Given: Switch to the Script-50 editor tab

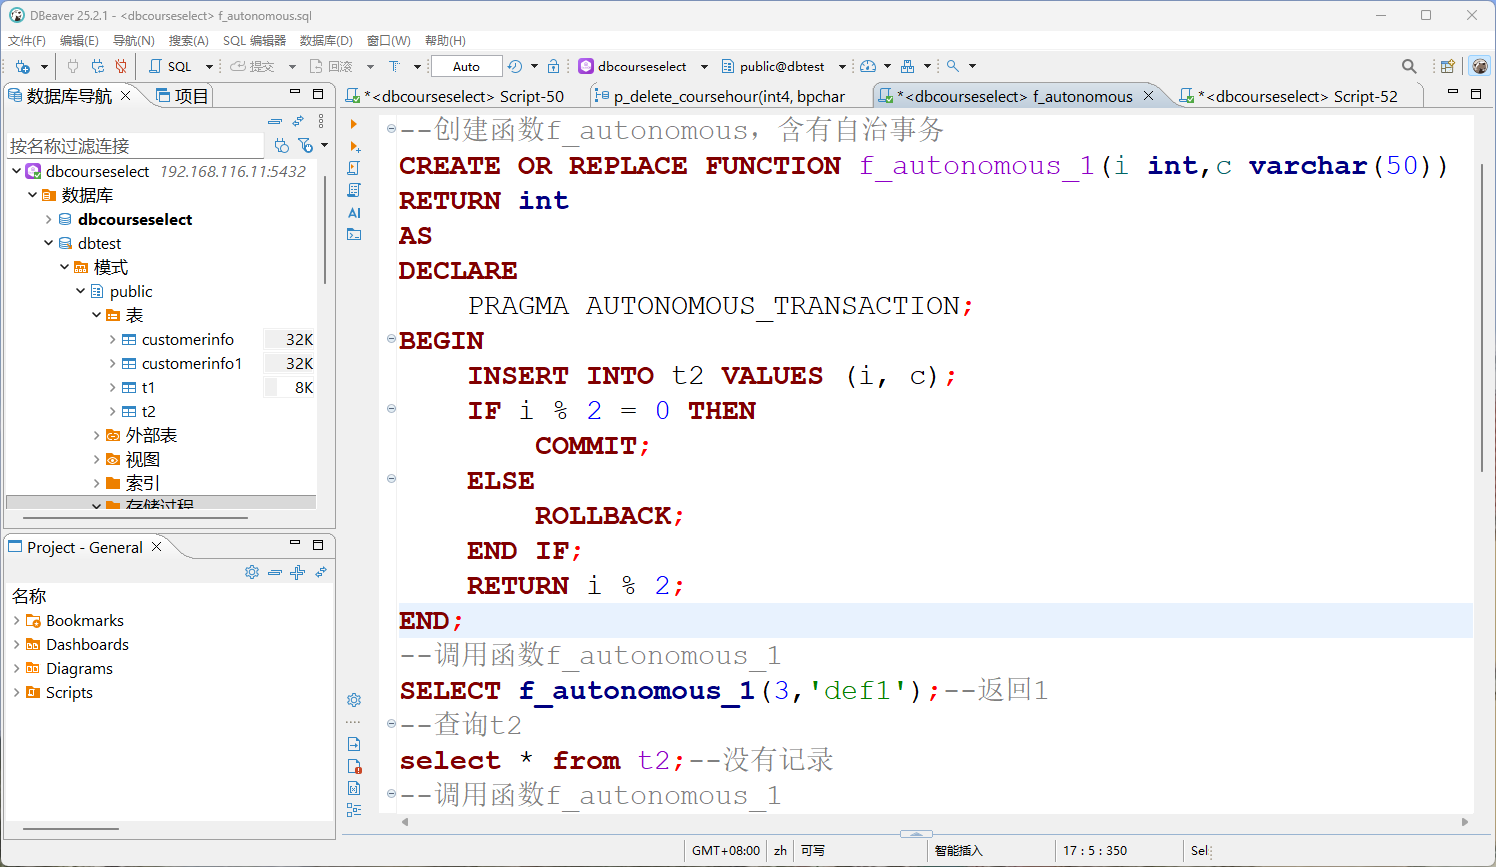Looking at the screenshot, I should (x=455, y=96).
